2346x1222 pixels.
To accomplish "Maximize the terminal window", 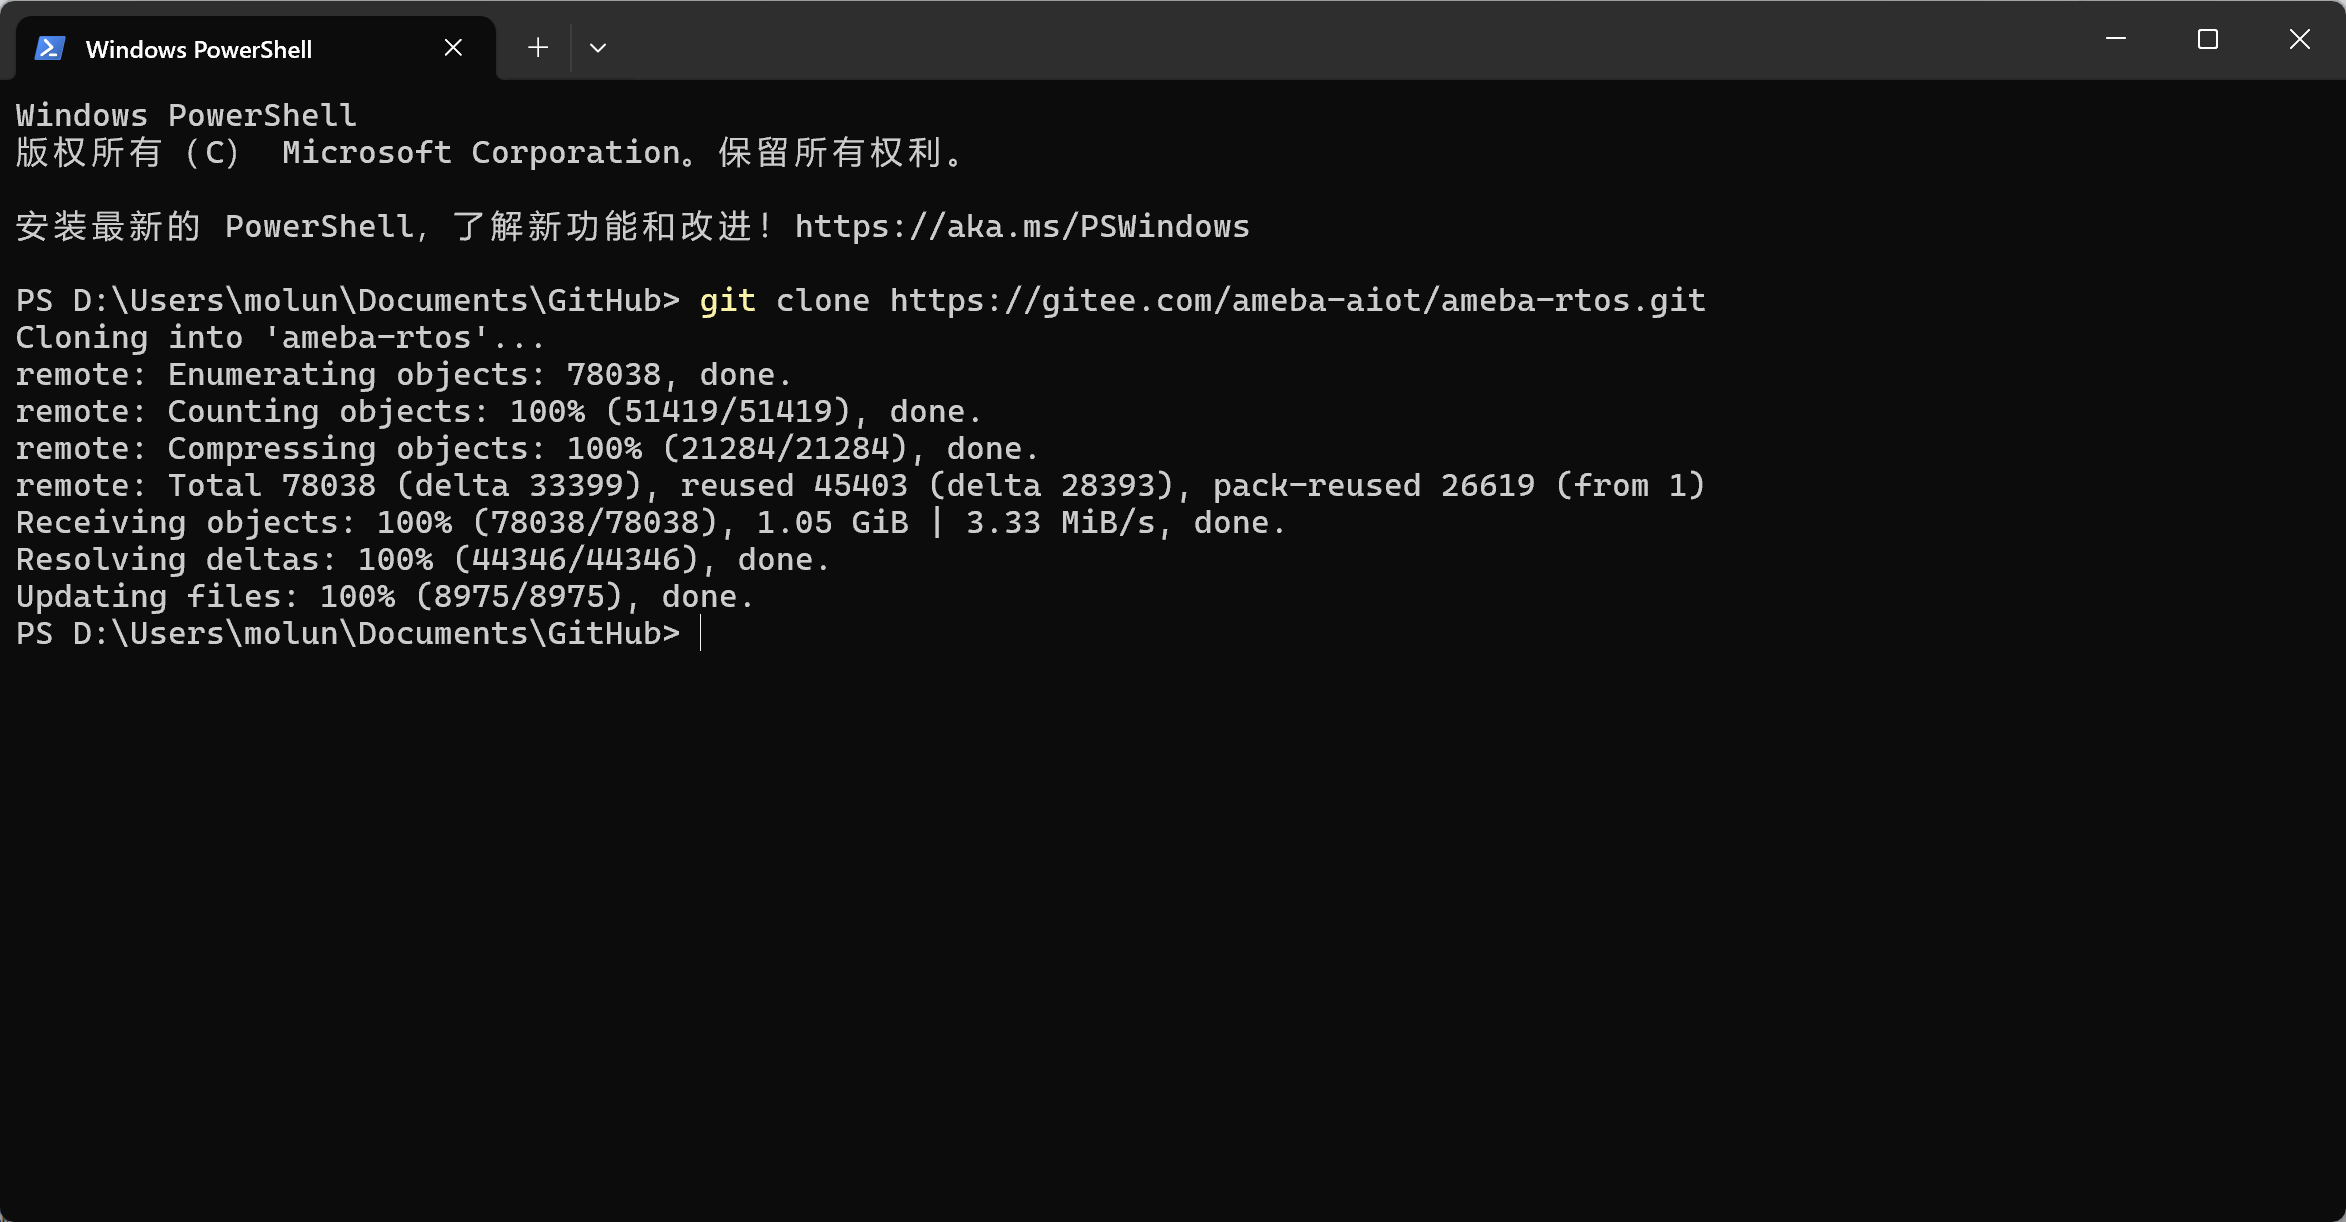I will tap(2208, 40).
